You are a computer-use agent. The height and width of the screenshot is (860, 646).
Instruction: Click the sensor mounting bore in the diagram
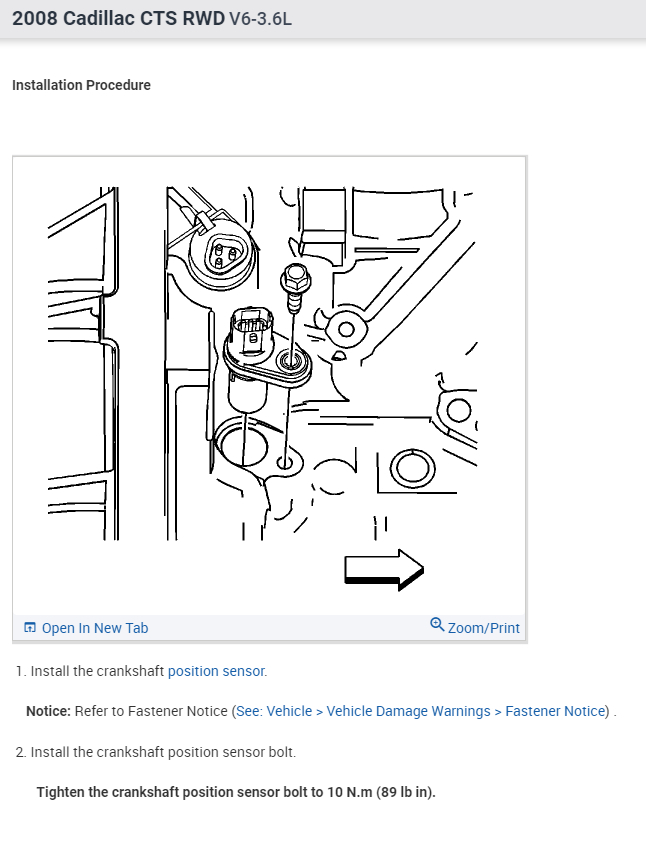[242, 442]
